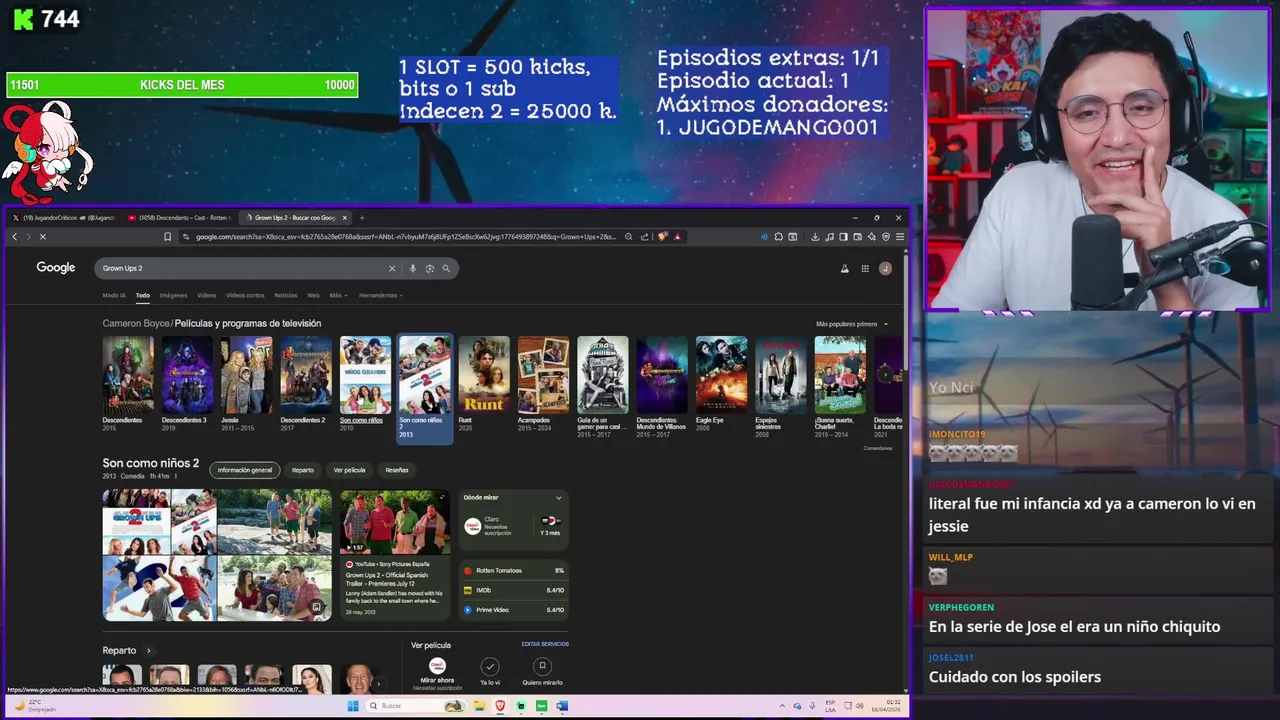The height and width of the screenshot is (720, 1280).
Task: Open Más populares primero sort dropdown
Action: pos(852,324)
